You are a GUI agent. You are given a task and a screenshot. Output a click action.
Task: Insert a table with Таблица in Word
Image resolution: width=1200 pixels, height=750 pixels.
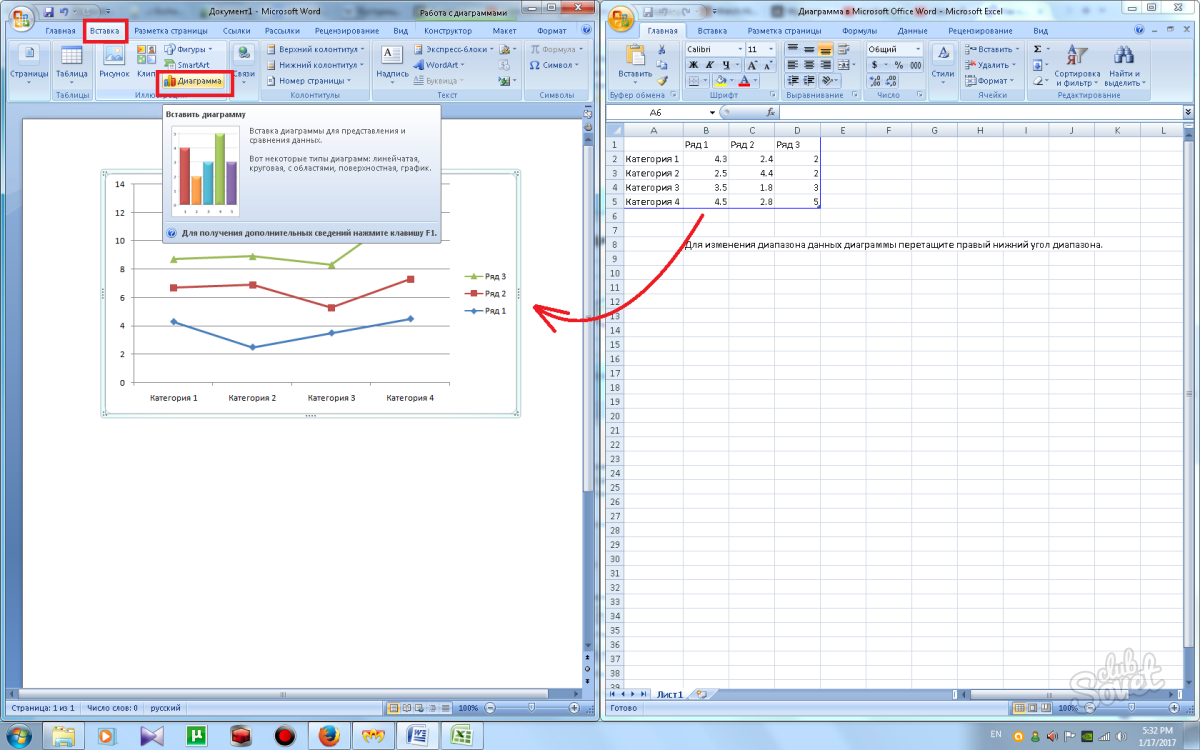[x=71, y=64]
